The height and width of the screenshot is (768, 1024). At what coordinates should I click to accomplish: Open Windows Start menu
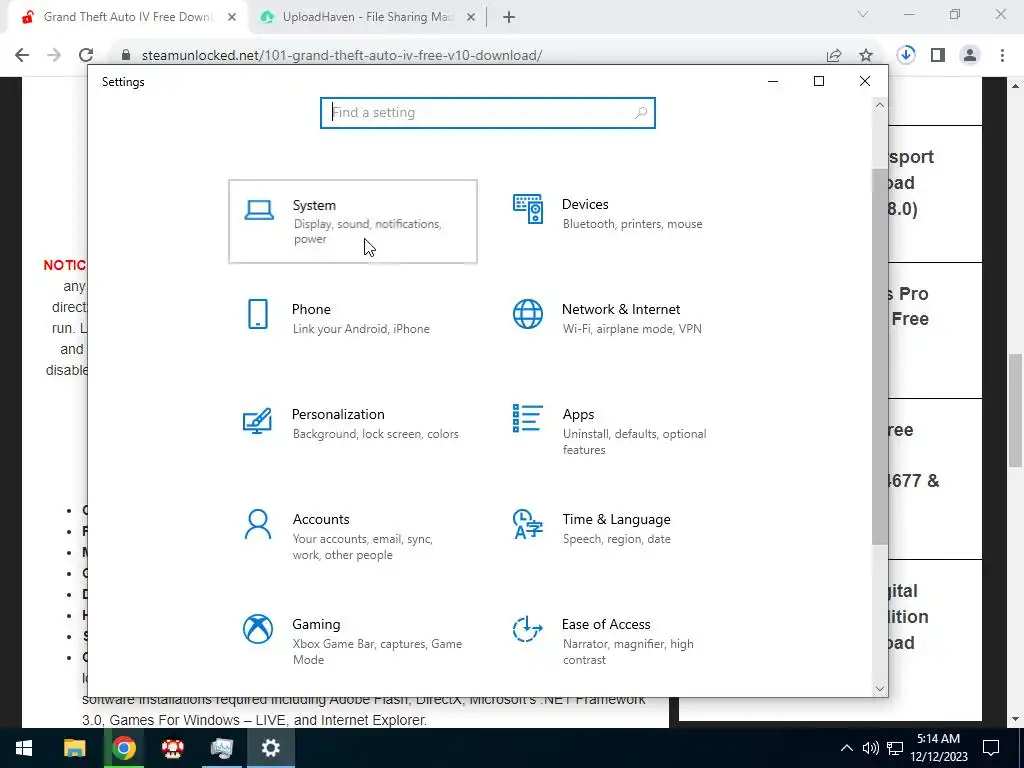[x=24, y=748]
